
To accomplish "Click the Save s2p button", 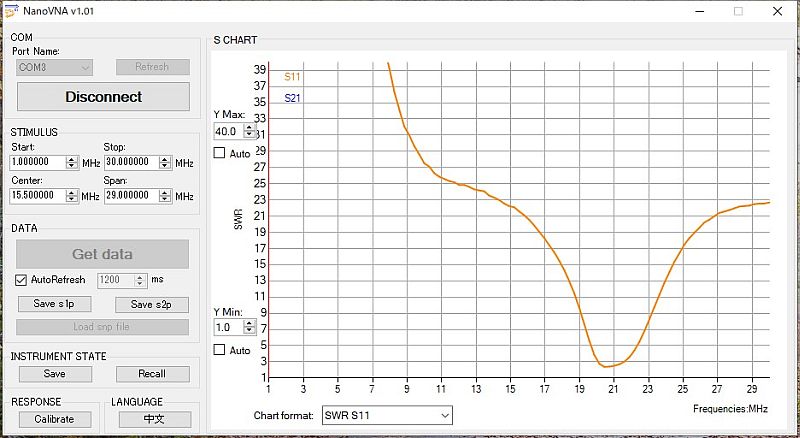I will click(151, 304).
